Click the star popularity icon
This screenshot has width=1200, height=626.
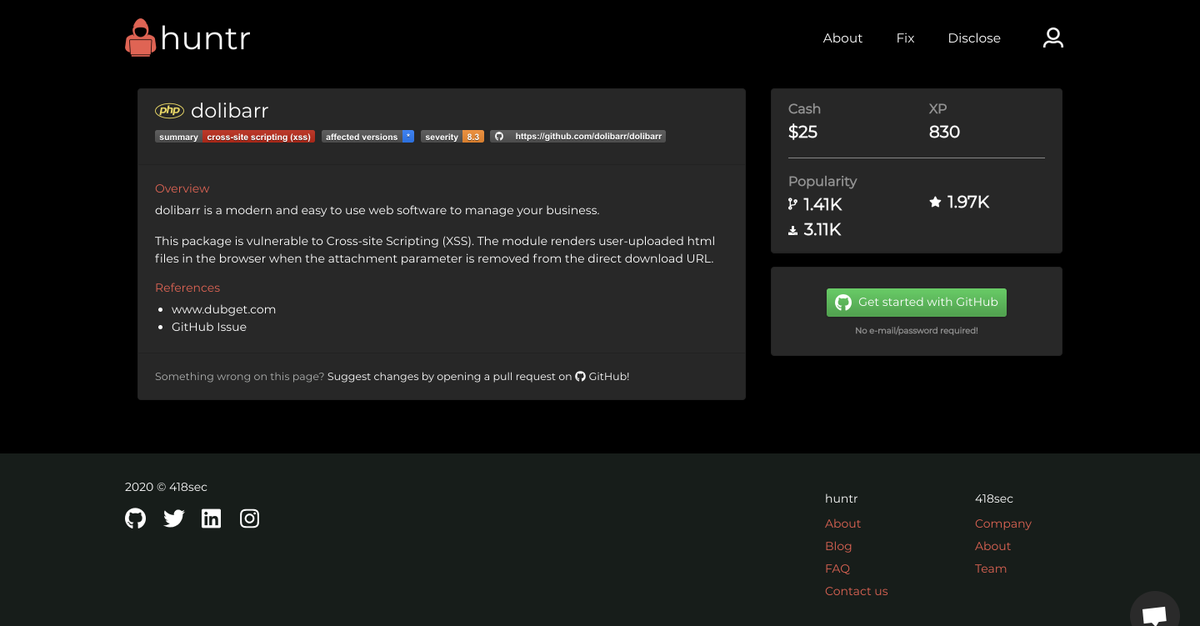[x=935, y=202]
